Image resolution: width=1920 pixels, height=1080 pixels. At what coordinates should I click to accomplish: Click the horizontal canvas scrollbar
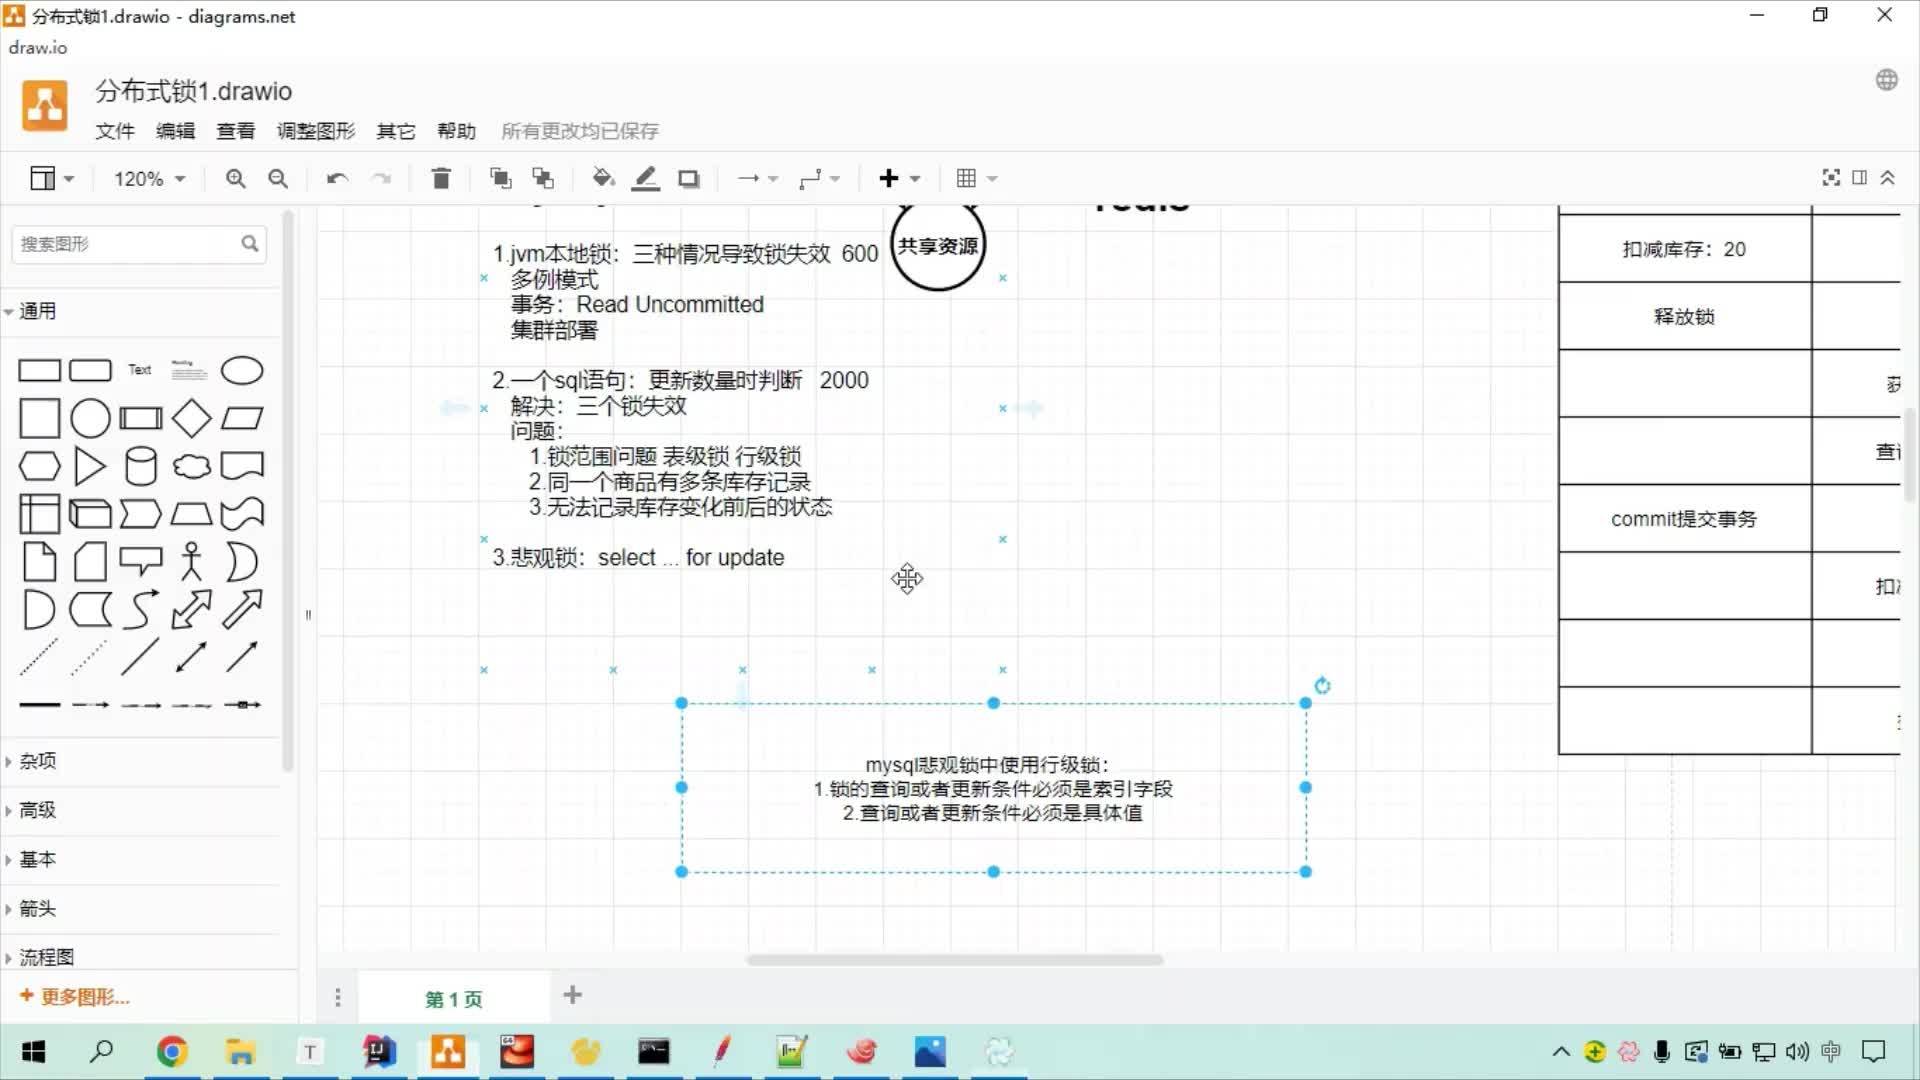coord(954,960)
